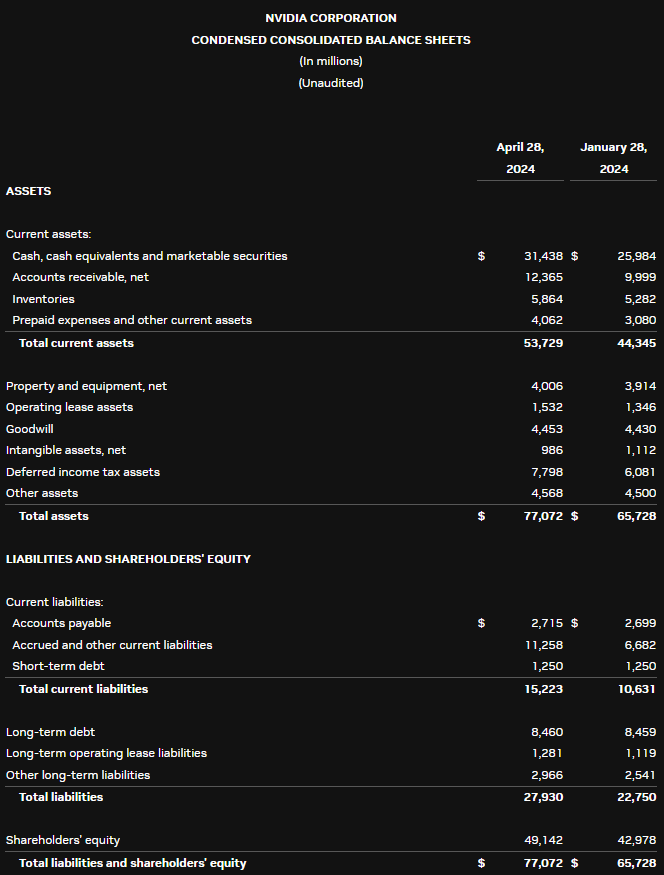This screenshot has height=875, width=664.
Task: Select the Total current assets label
Action: (76, 343)
